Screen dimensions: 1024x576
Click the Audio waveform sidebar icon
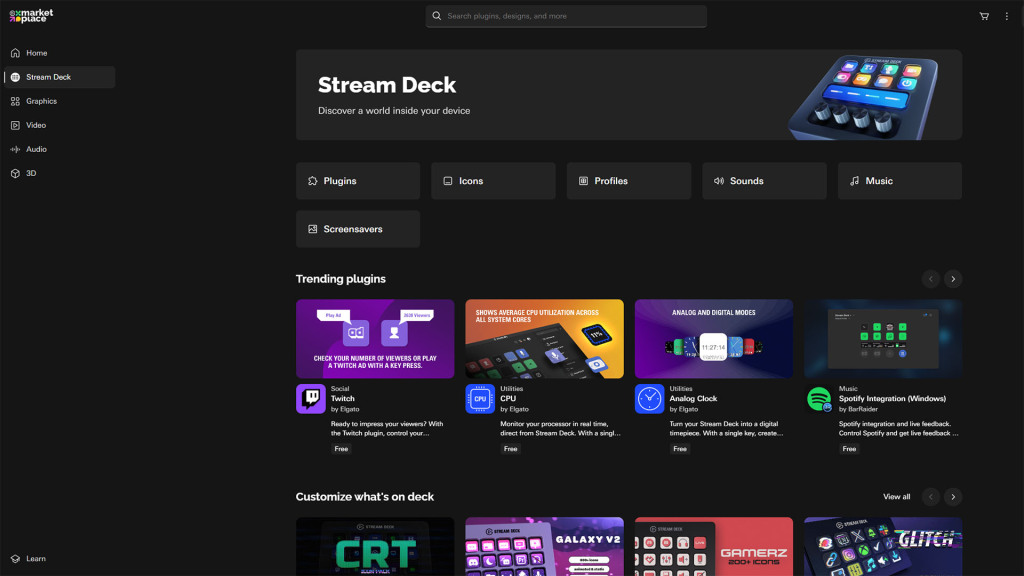[x=15, y=150]
